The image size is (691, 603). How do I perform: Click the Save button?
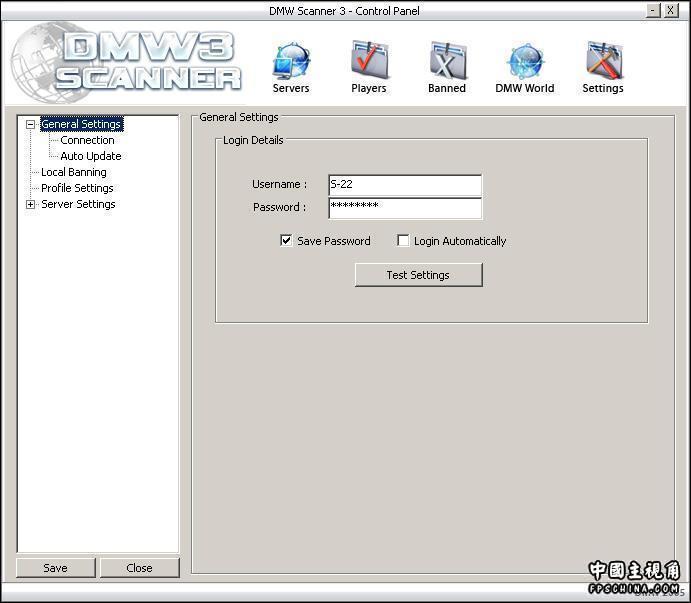56,568
